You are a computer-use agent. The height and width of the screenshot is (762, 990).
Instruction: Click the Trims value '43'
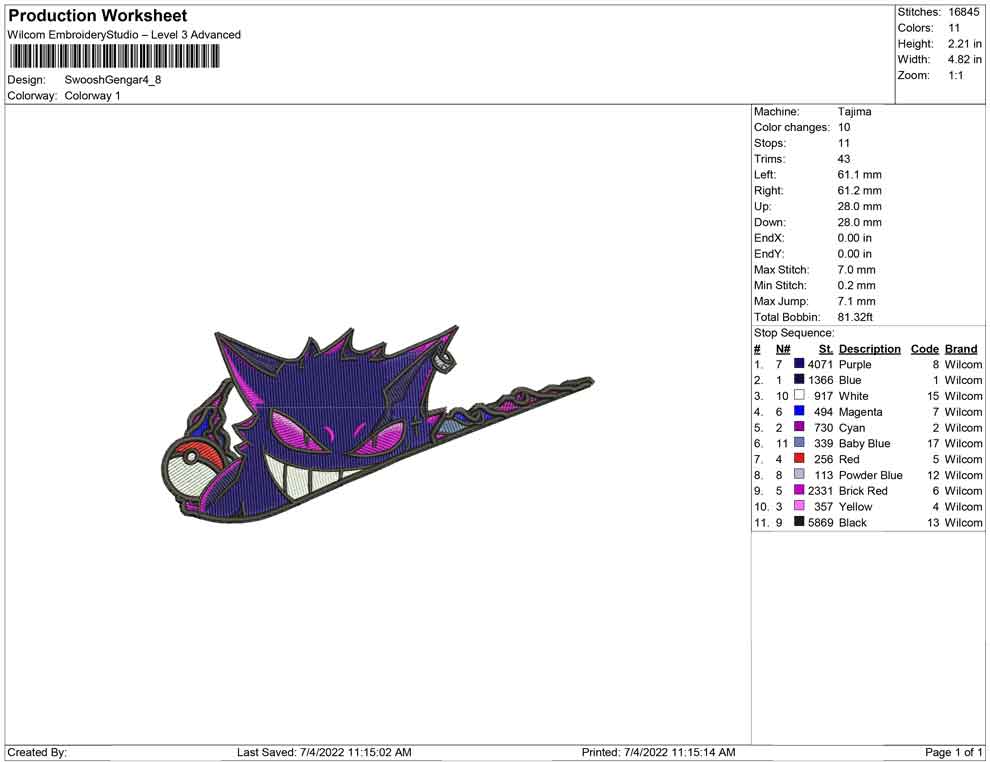pos(844,159)
